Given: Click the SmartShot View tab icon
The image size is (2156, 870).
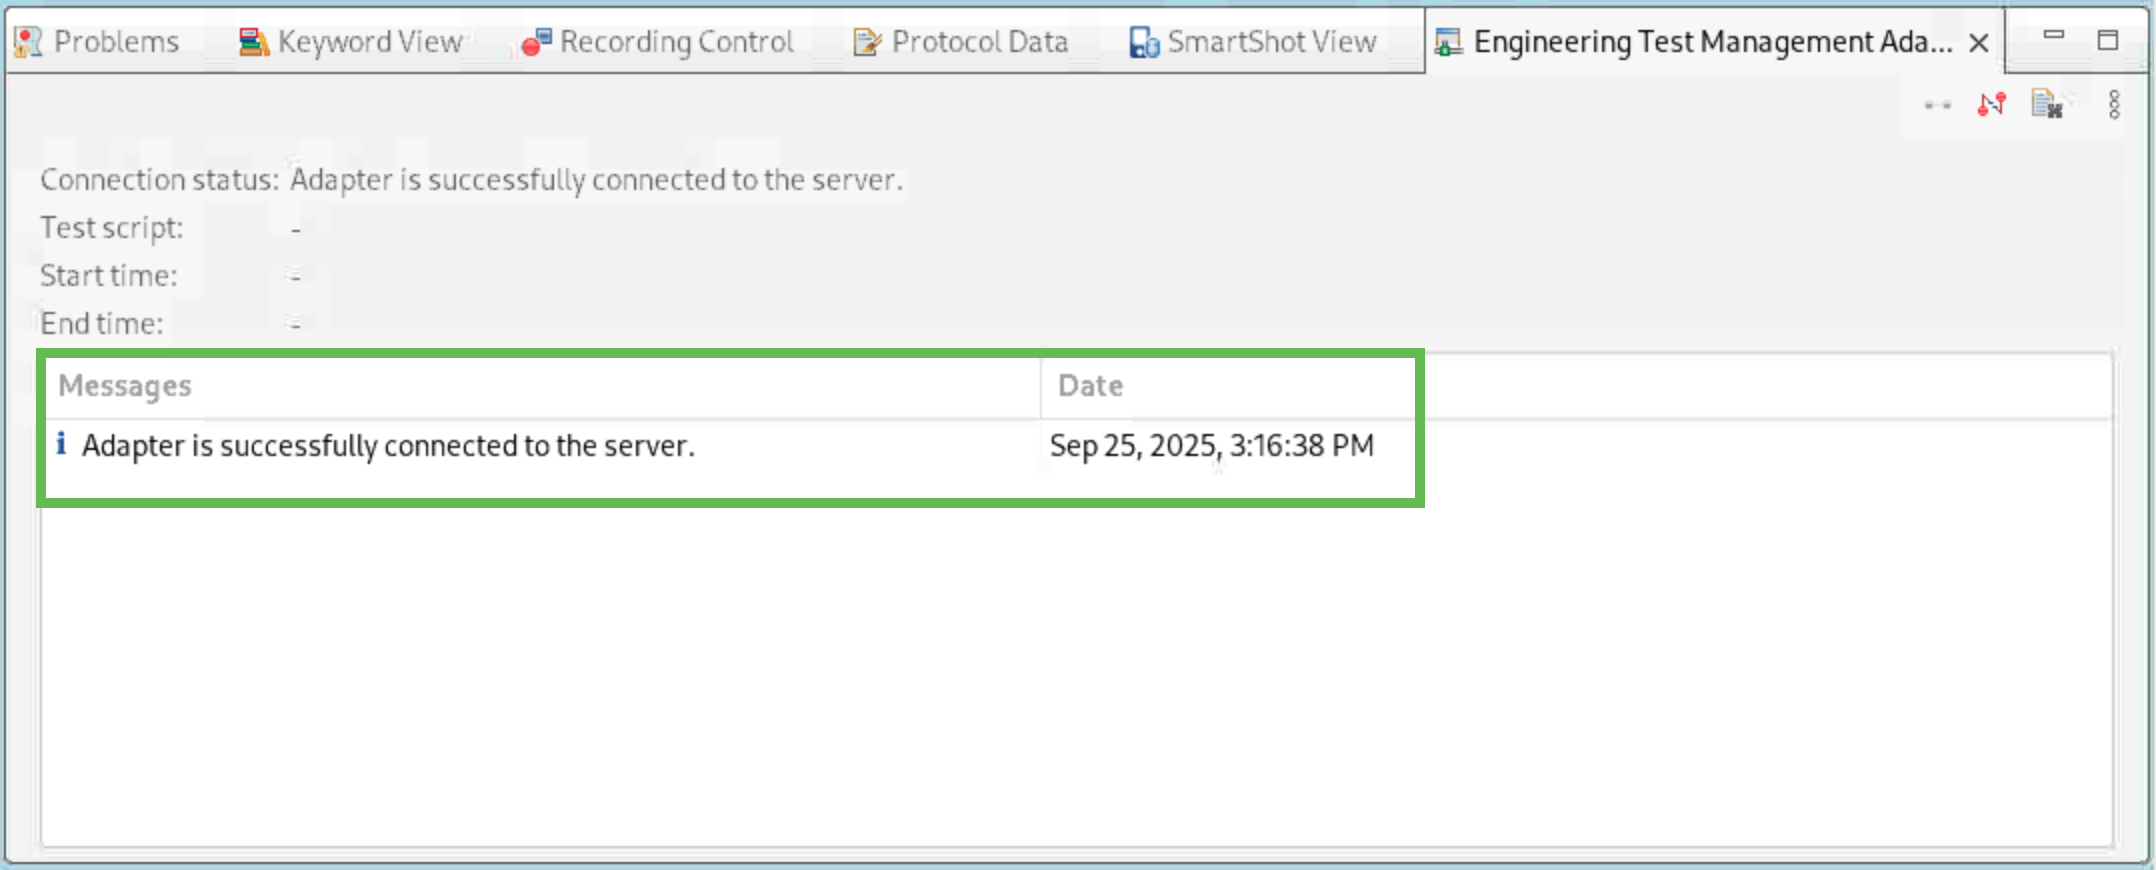Looking at the screenshot, I should [1143, 42].
